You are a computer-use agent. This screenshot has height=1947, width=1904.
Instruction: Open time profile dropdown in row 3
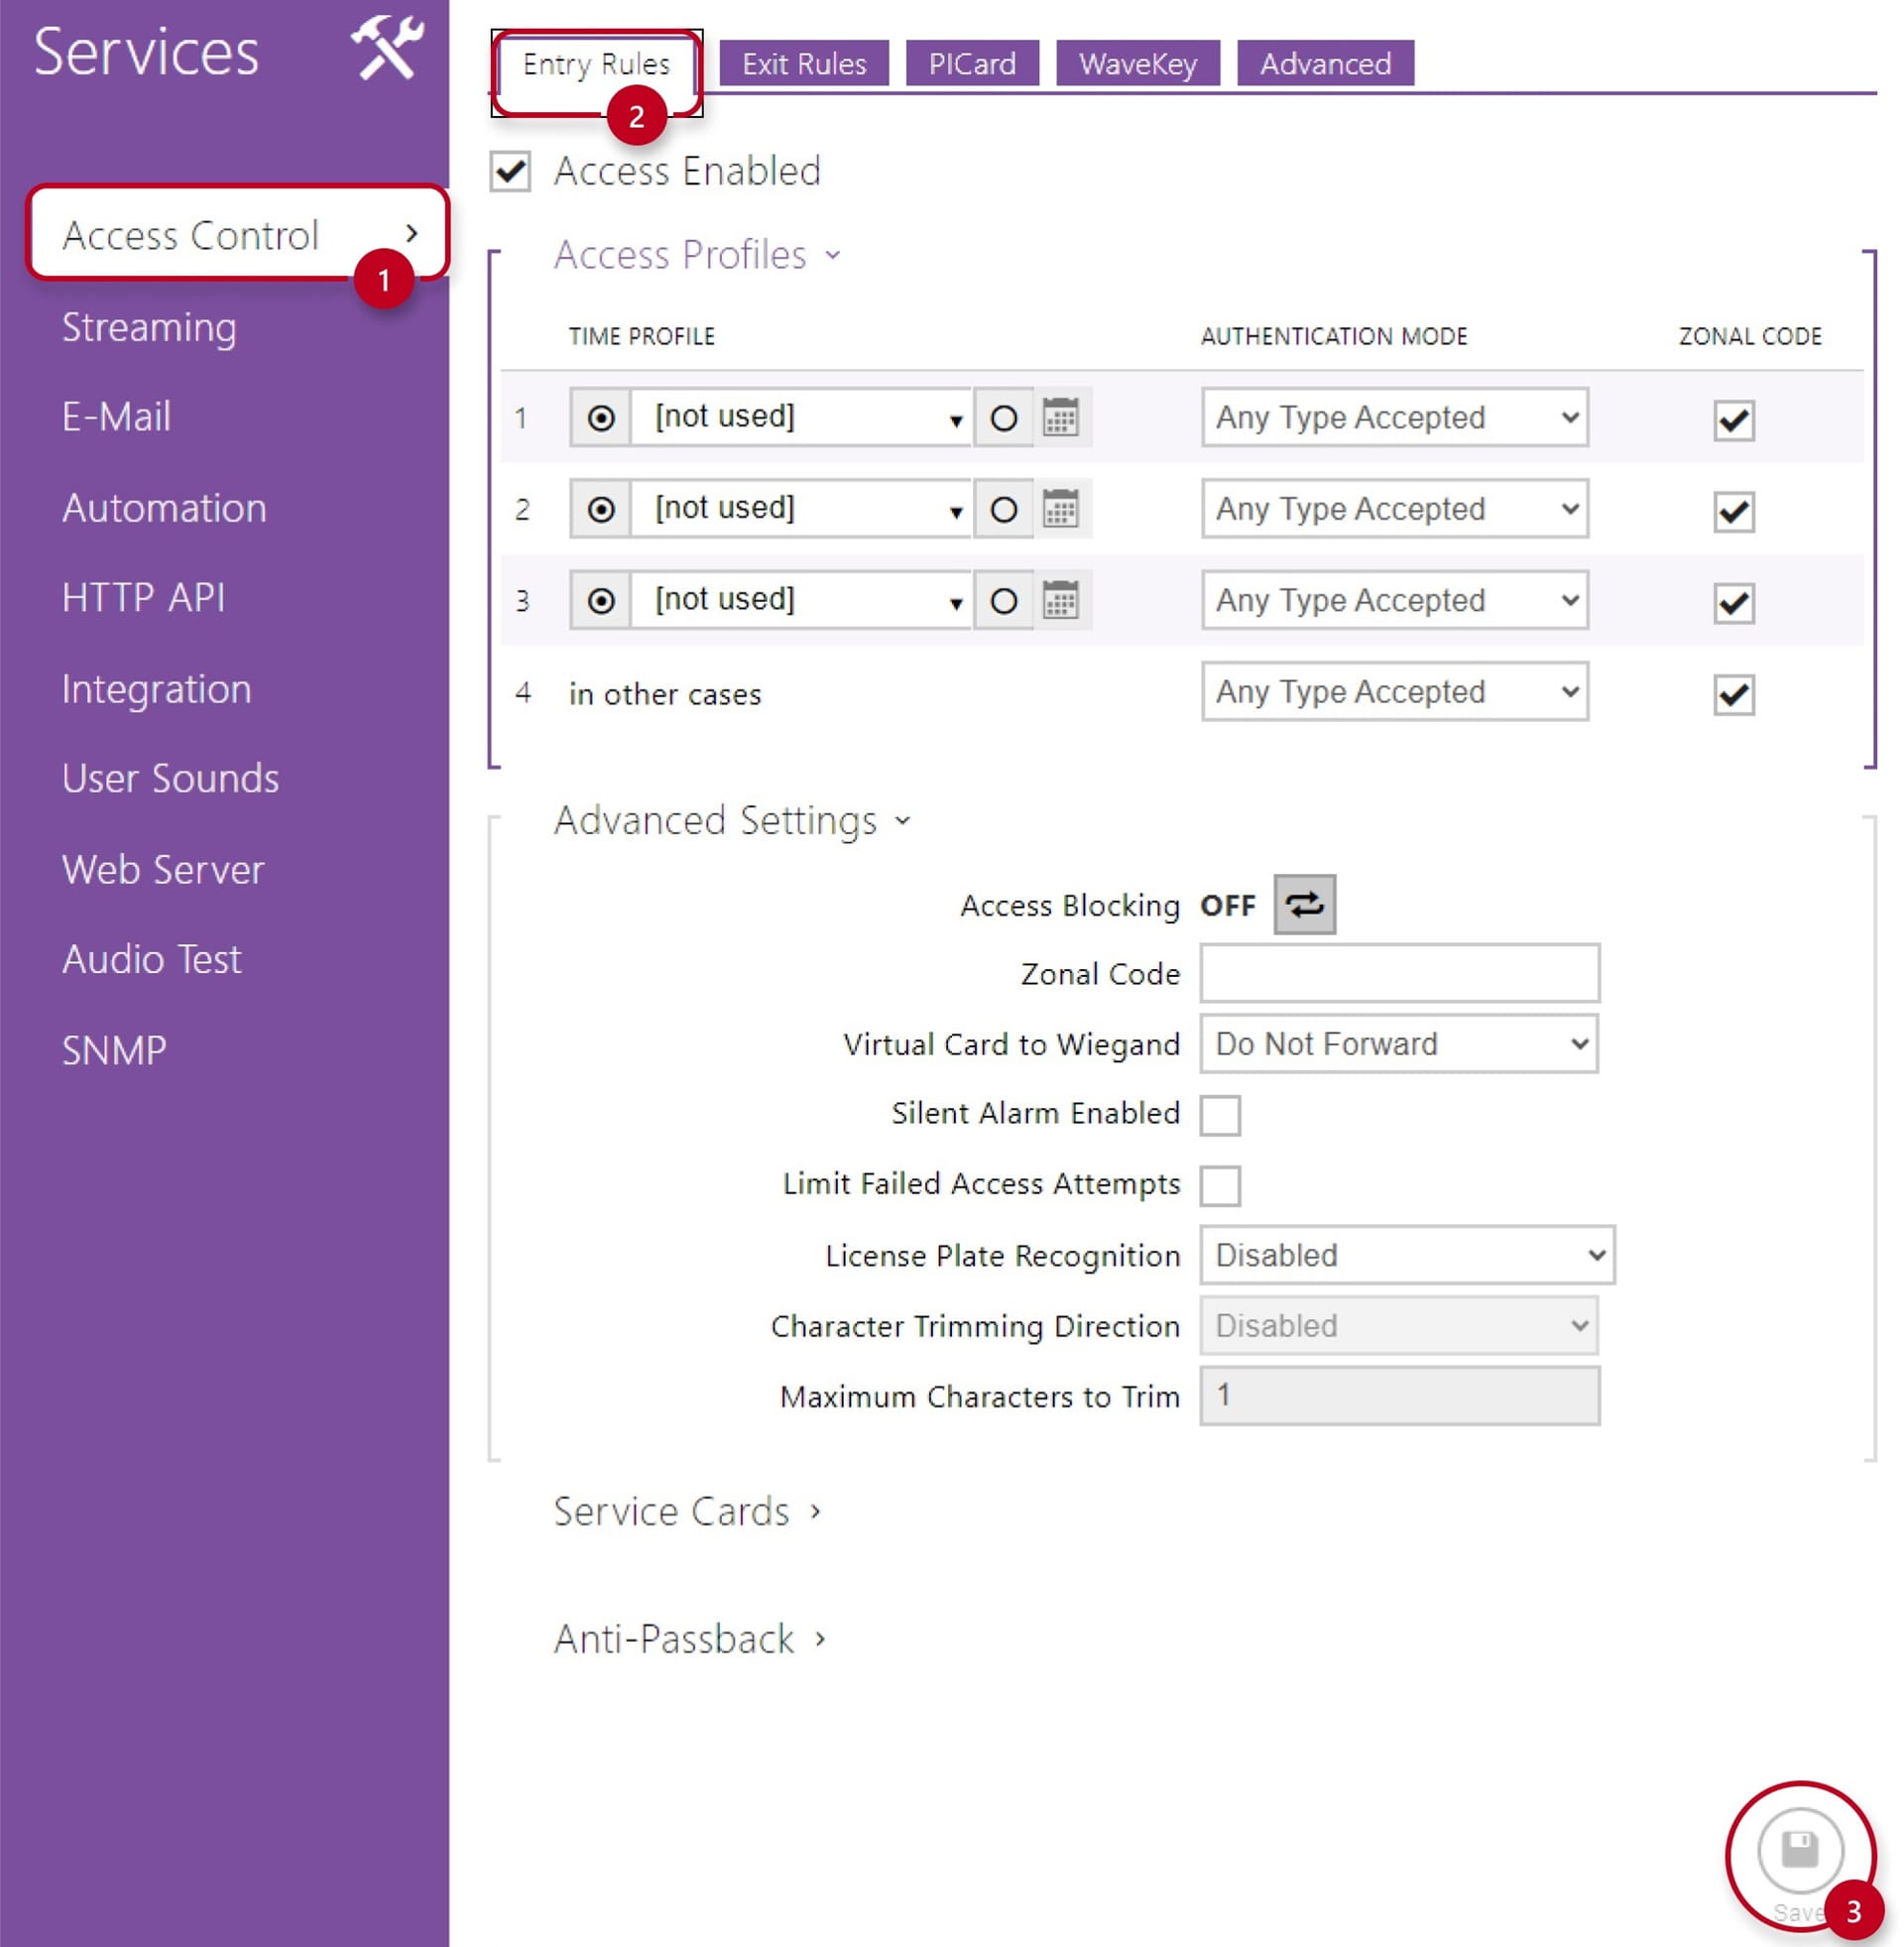click(801, 601)
